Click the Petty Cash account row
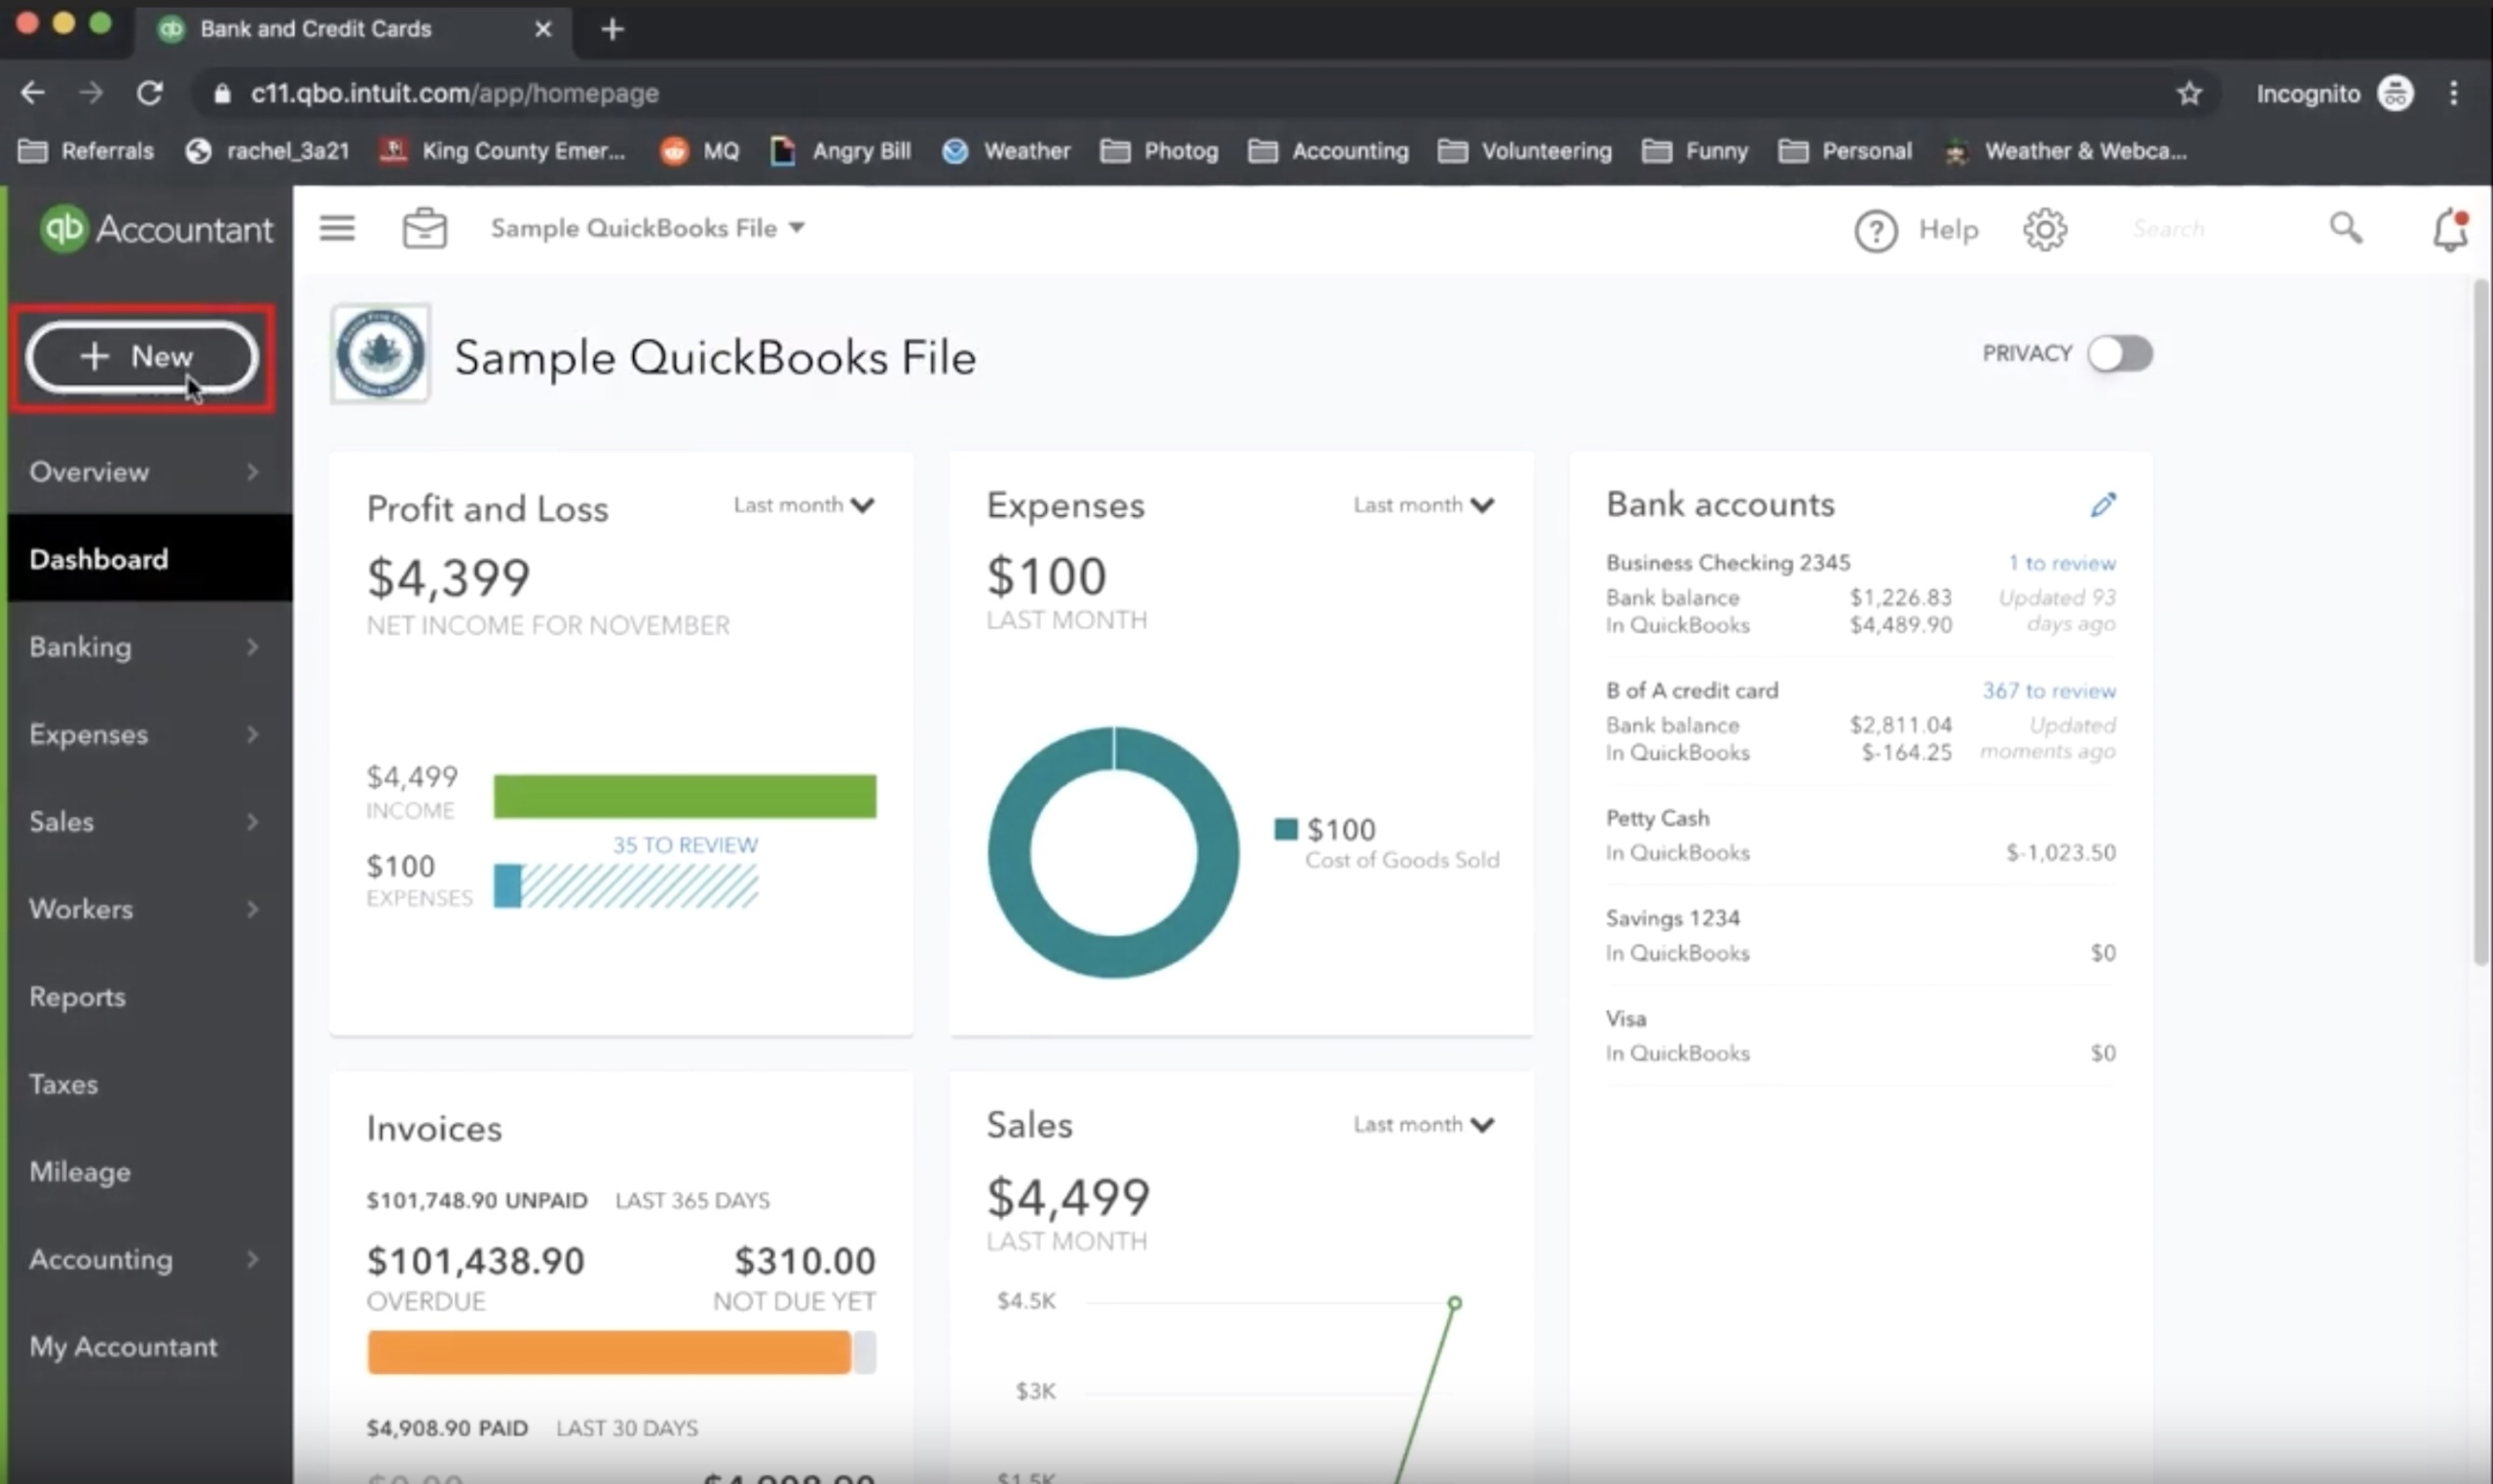 pos(1860,836)
